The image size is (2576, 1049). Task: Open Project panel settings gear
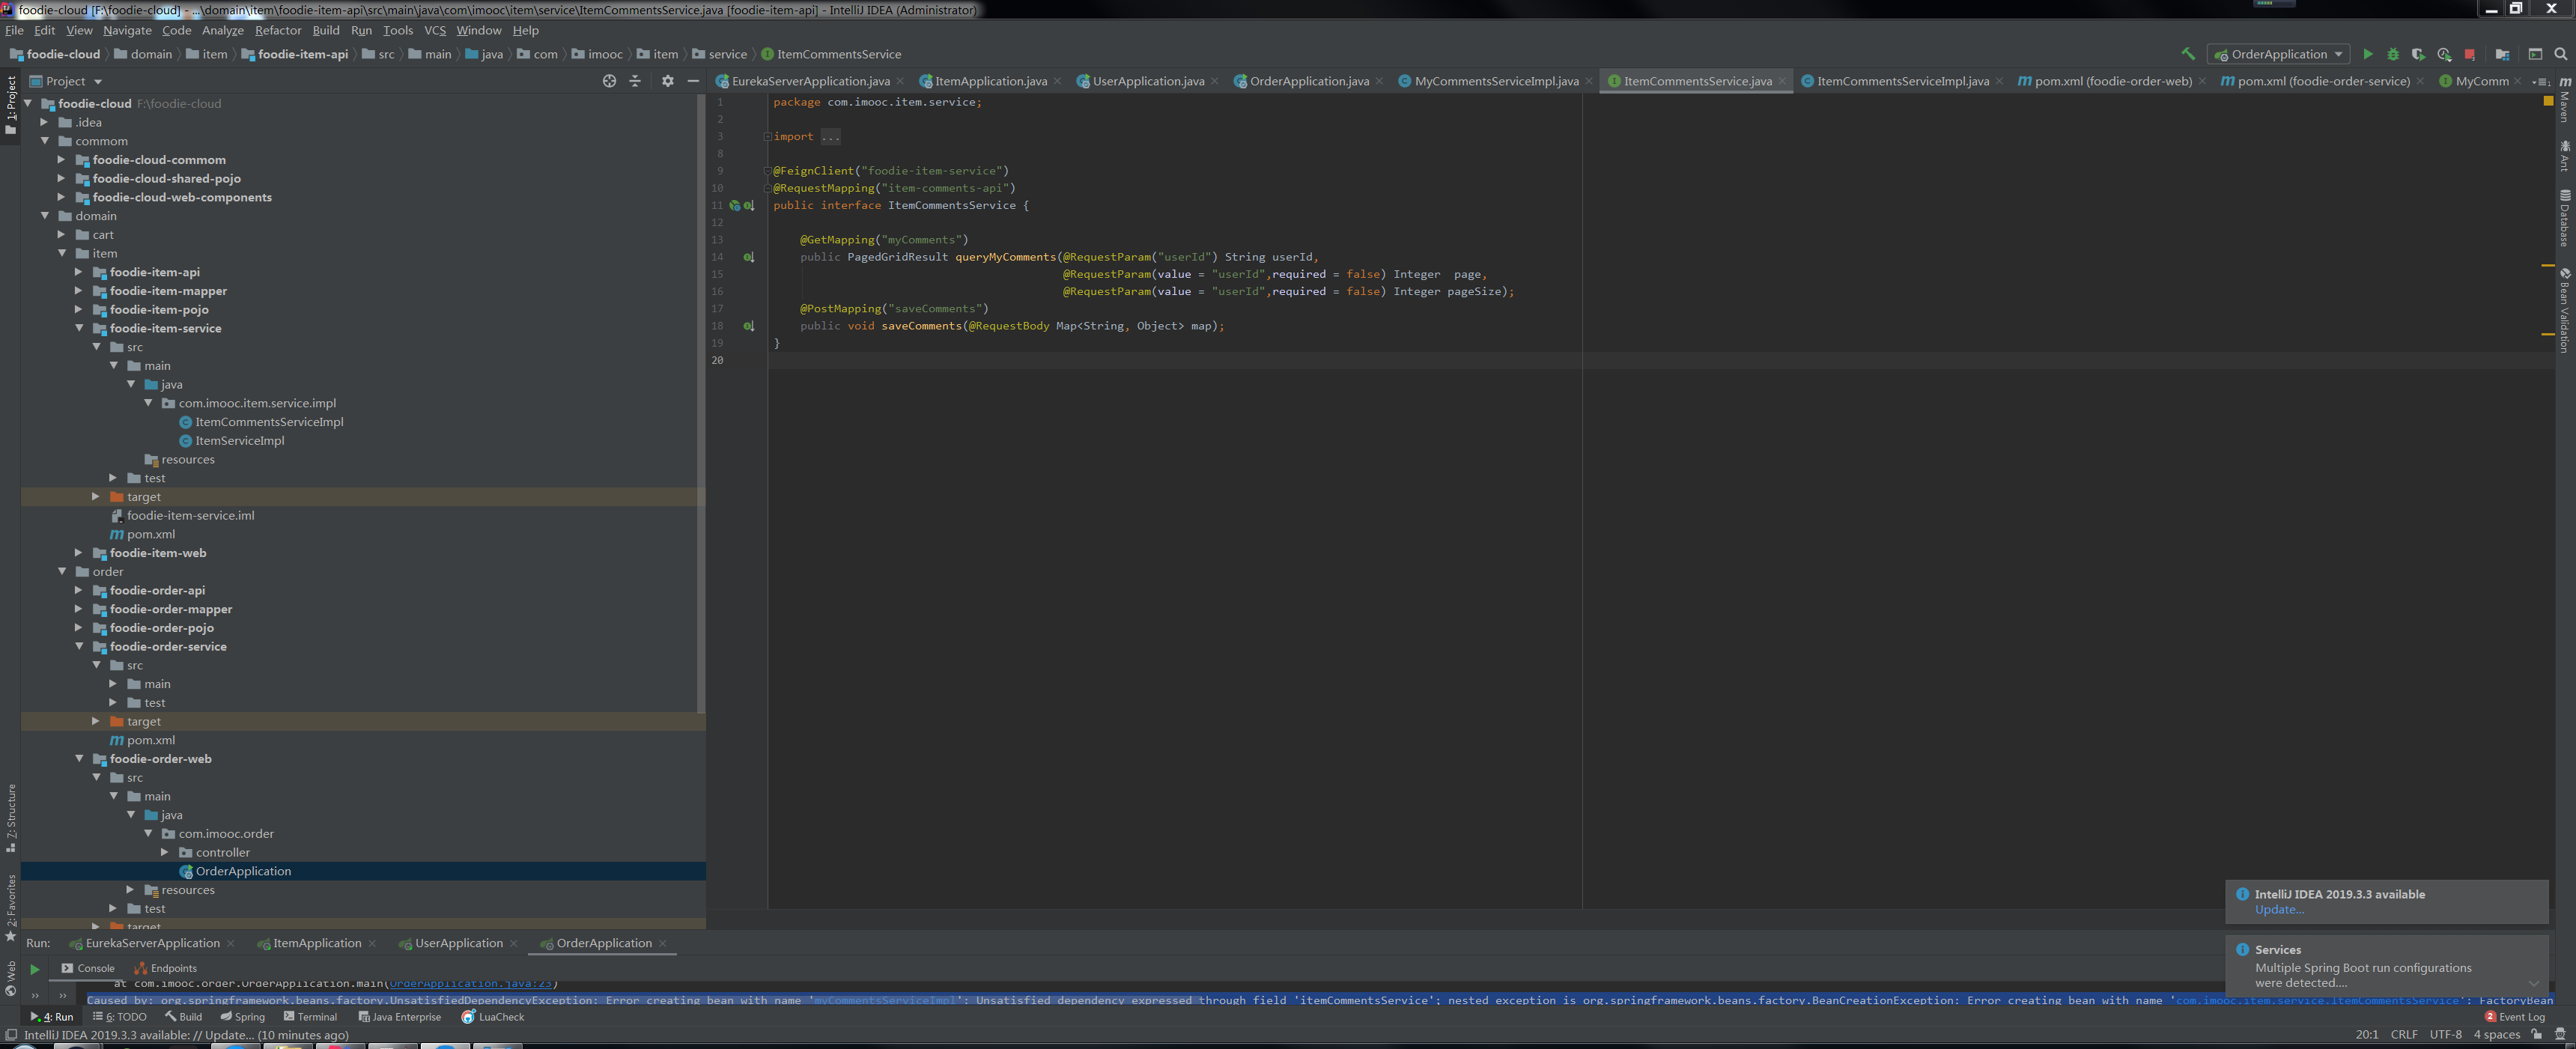[668, 81]
